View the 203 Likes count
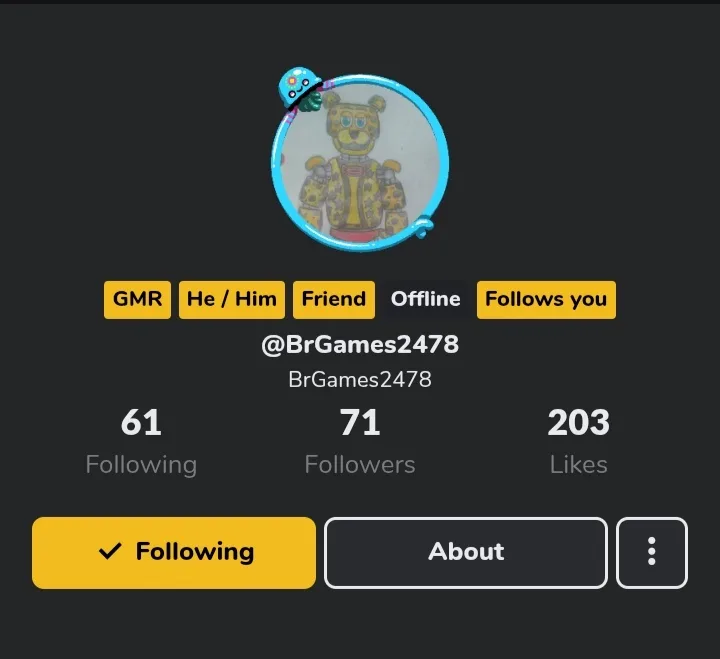 point(579,422)
